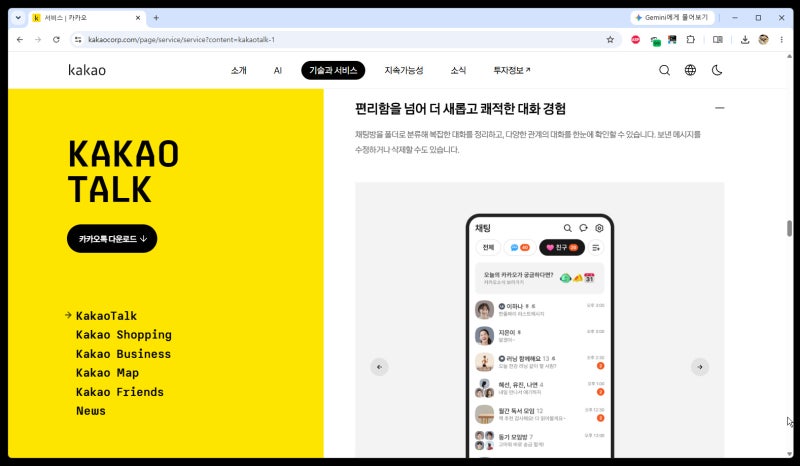Viewport: 800px width, 466px height.
Task: Open browser side panel icon
Action: click(717, 39)
